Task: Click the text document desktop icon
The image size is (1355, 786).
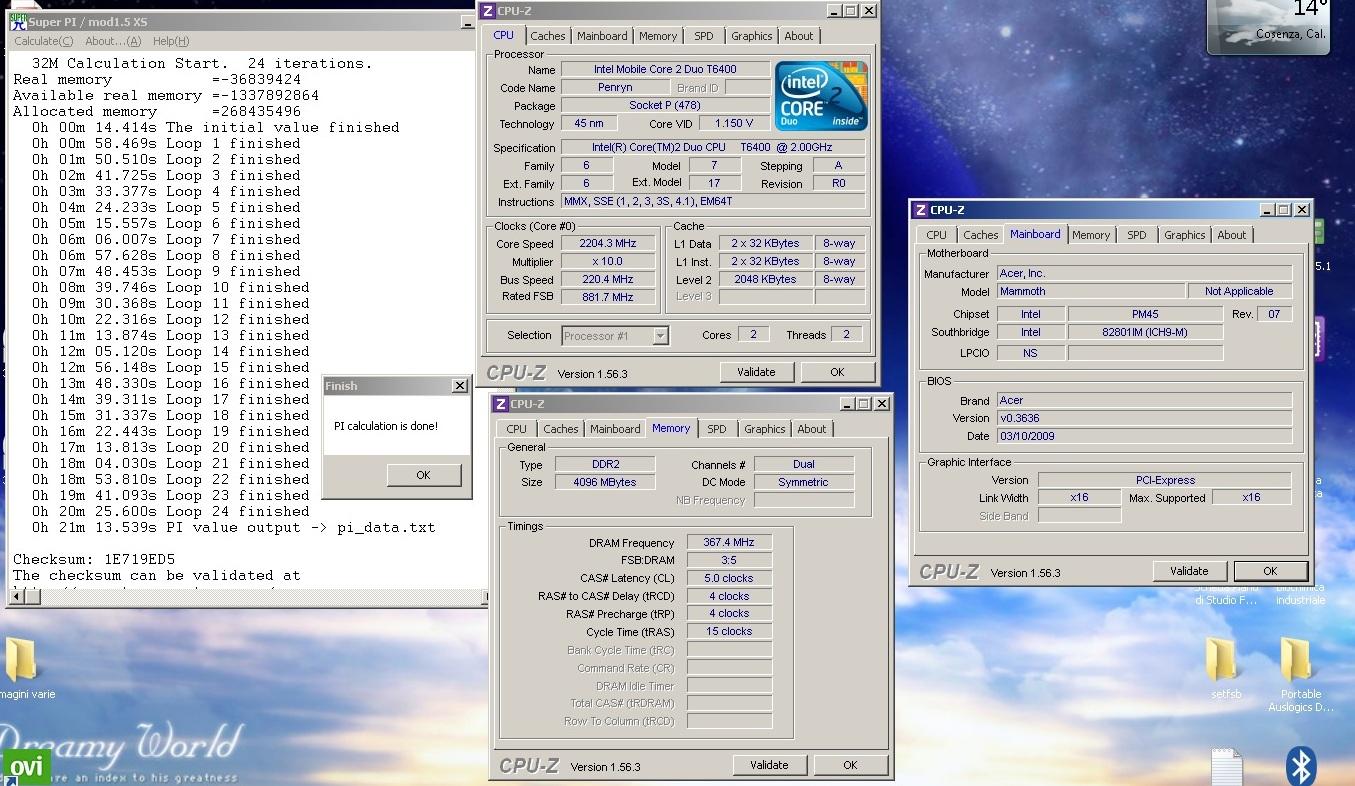Action: [x=1227, y=767]
